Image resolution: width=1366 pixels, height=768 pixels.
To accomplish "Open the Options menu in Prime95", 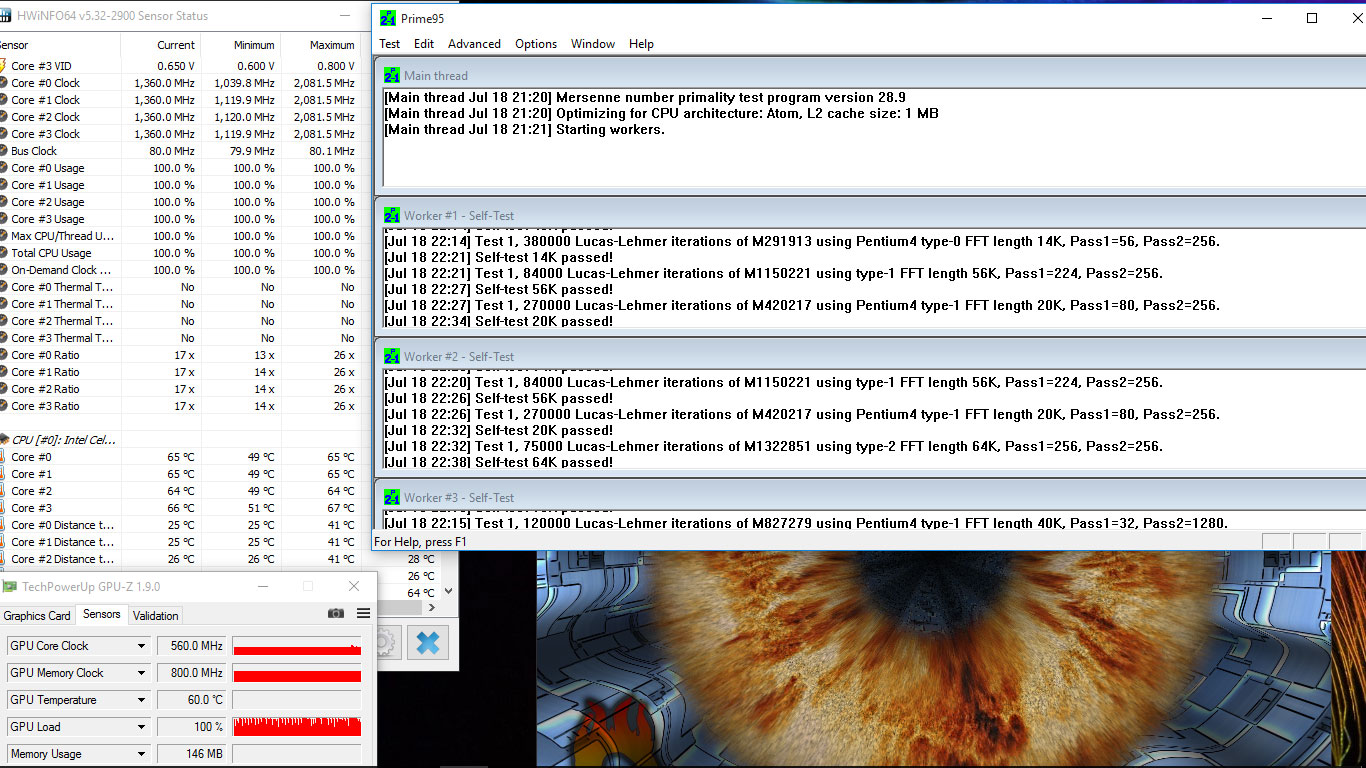I will point(536,44).
